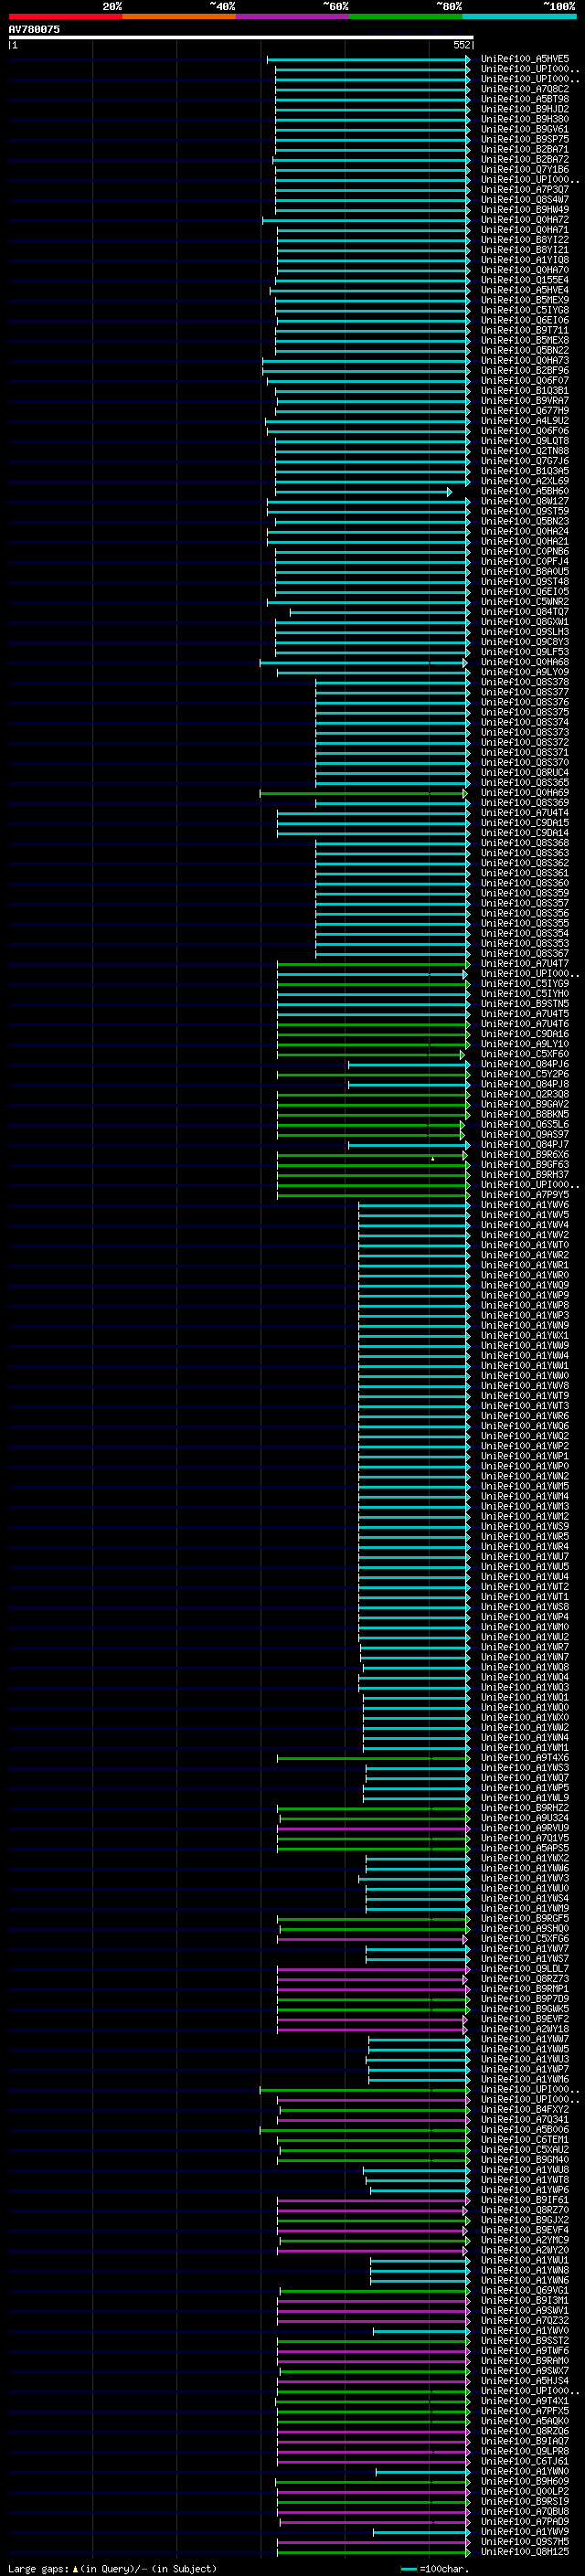Select hit label UniRef100_B9EVF2
585x2576 pixels.
point(525,2020)
